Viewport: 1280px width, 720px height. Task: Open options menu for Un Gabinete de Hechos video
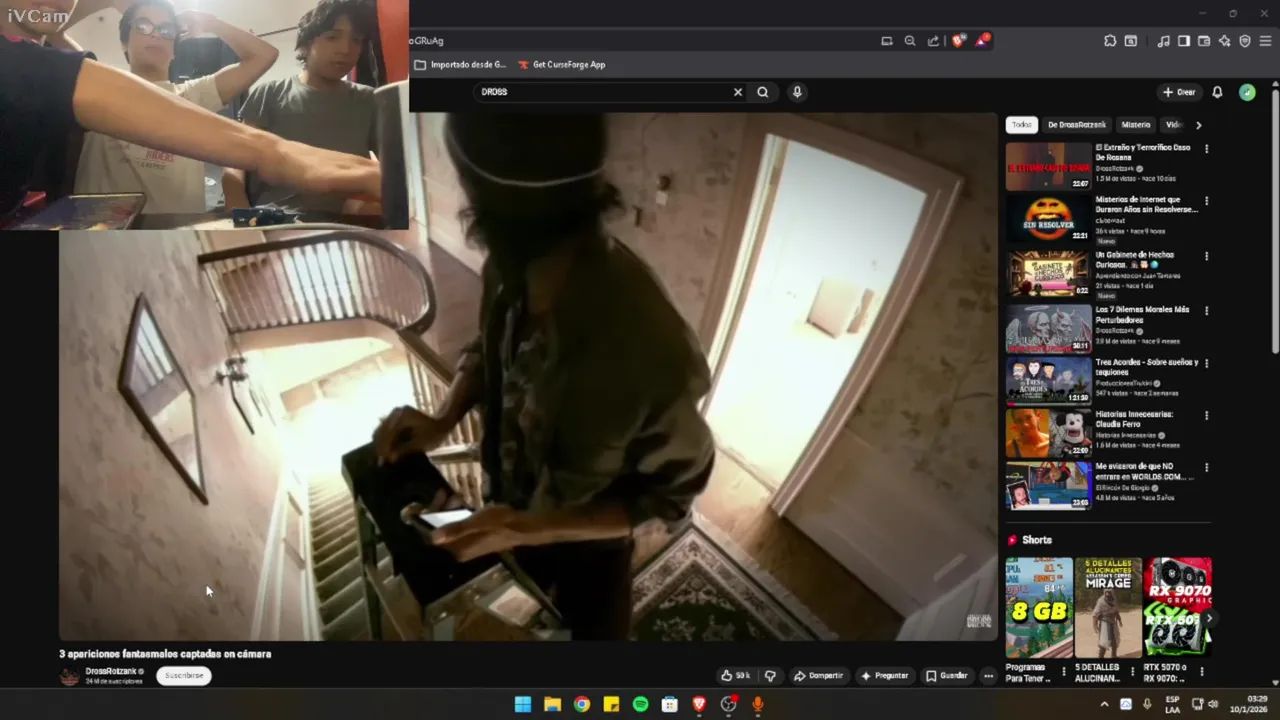(x=1206, y=256)
